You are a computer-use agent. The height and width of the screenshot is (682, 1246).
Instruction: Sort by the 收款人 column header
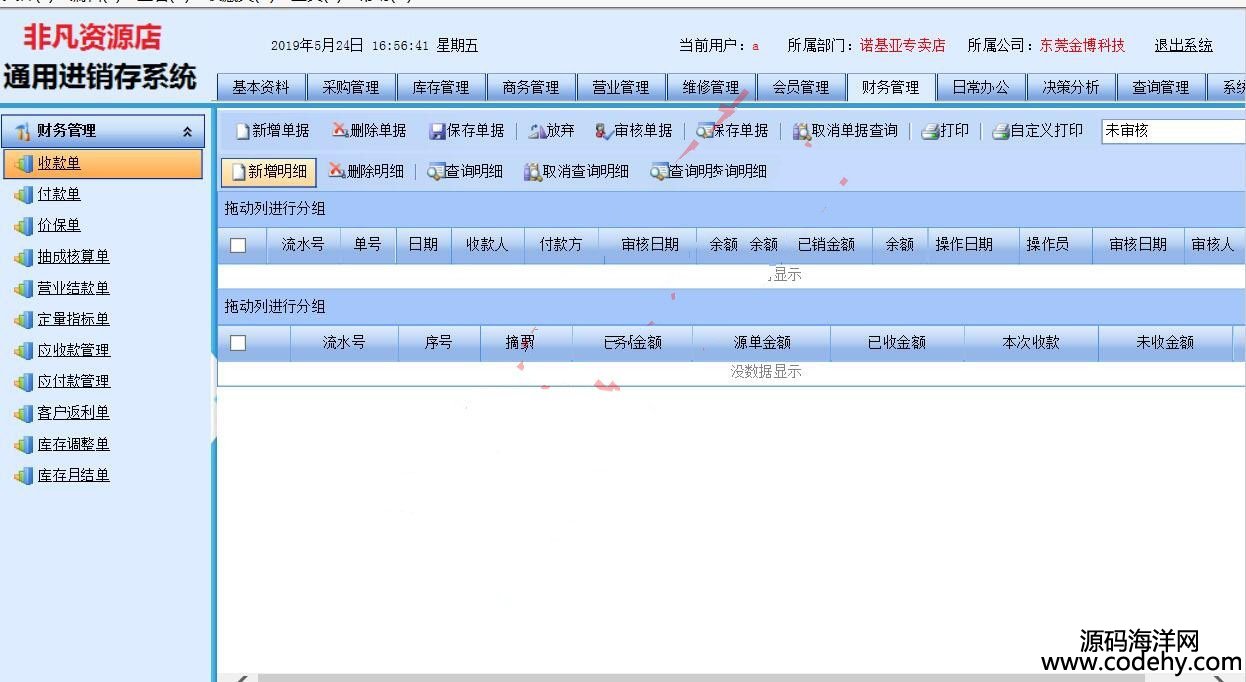tap(488, 244)
